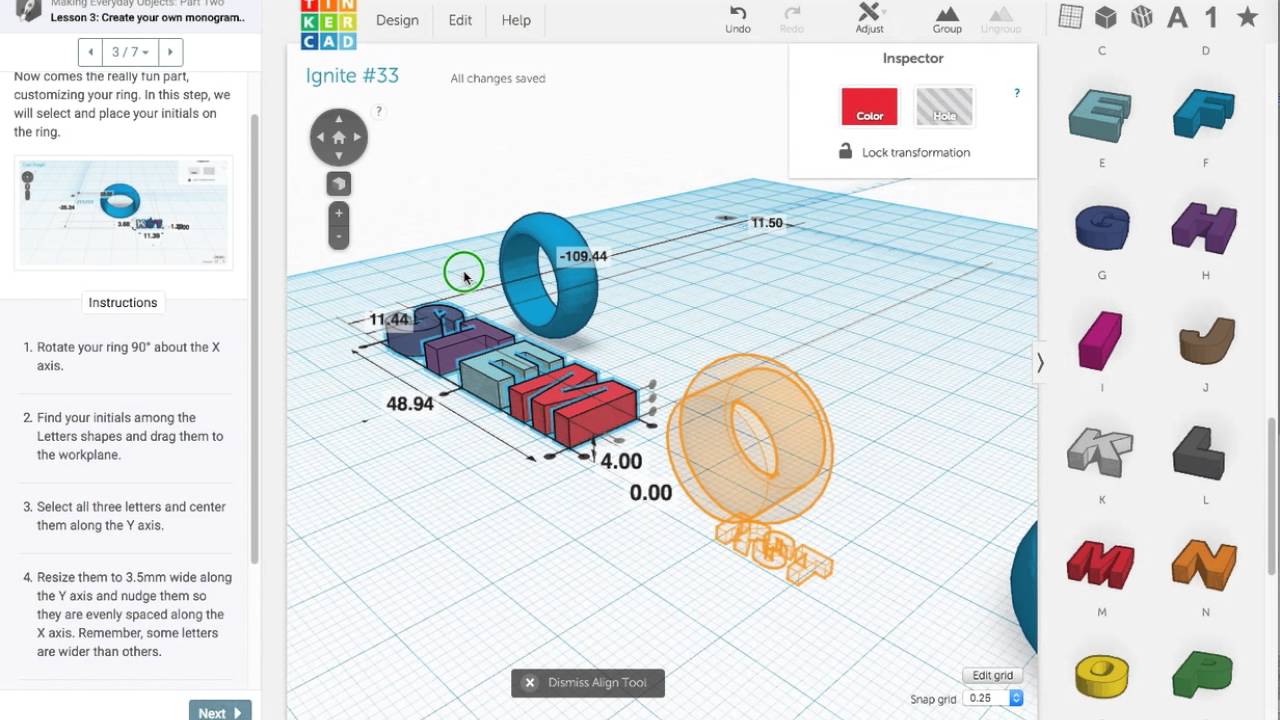Toggle perspective view cube button
The image size is (1280, 720).
click(339, 183)
